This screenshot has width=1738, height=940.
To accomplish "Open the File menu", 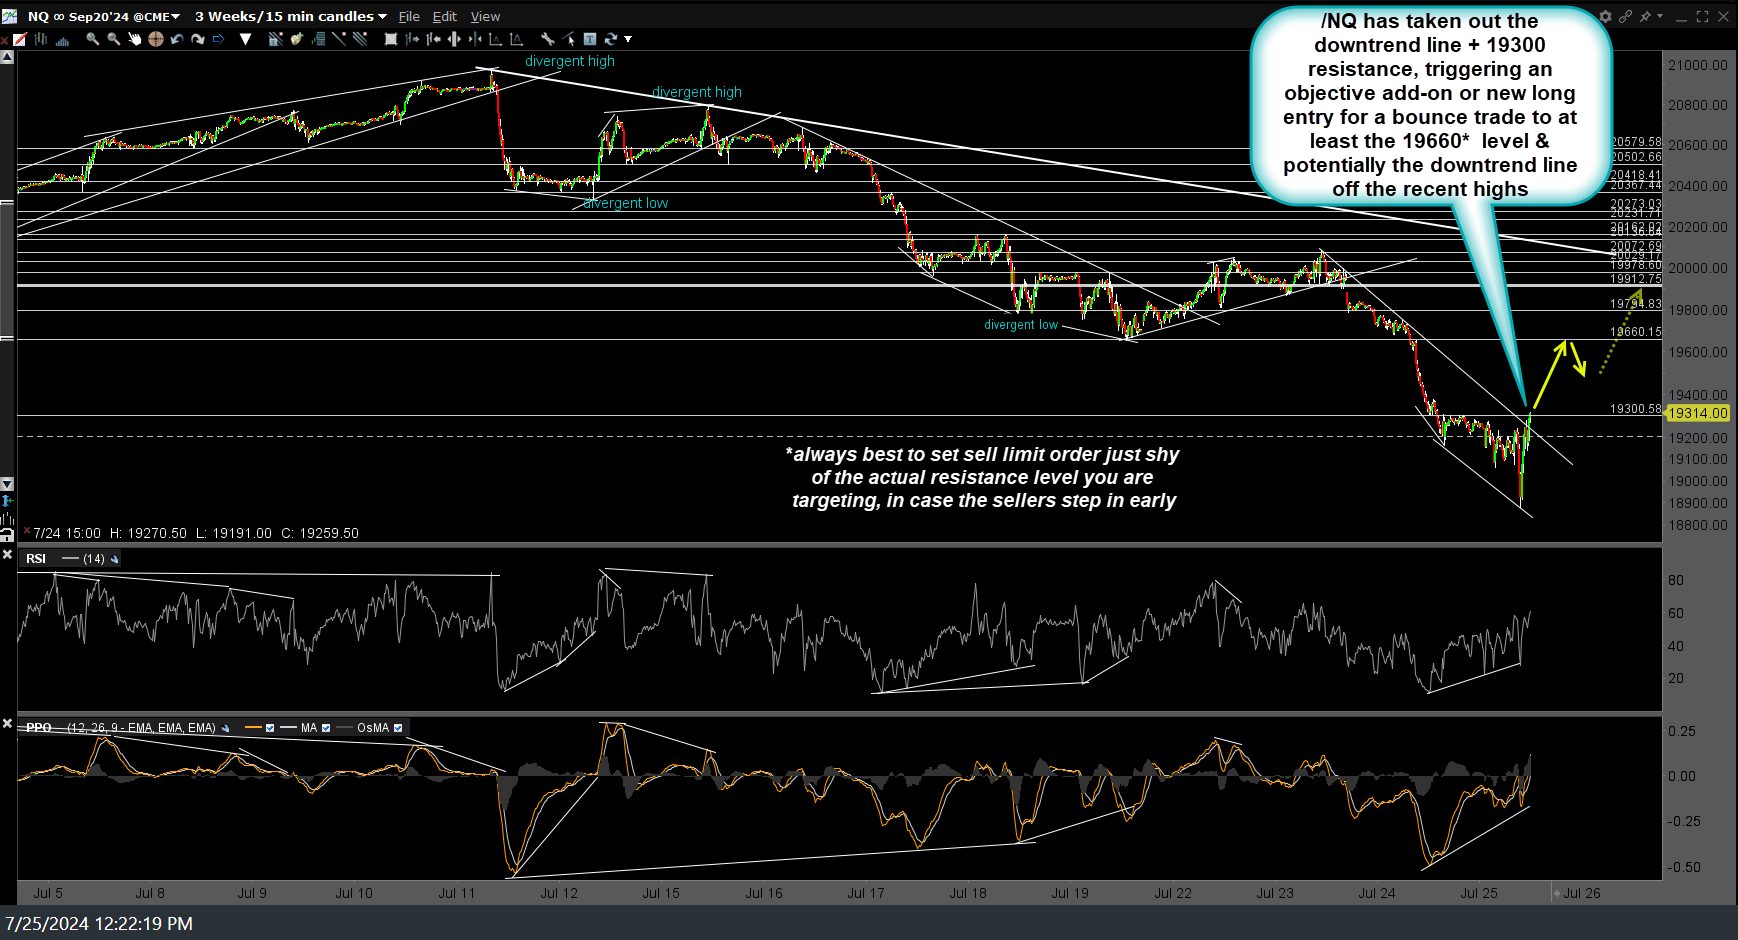I will pyautogui.click(x=409, y=16).
